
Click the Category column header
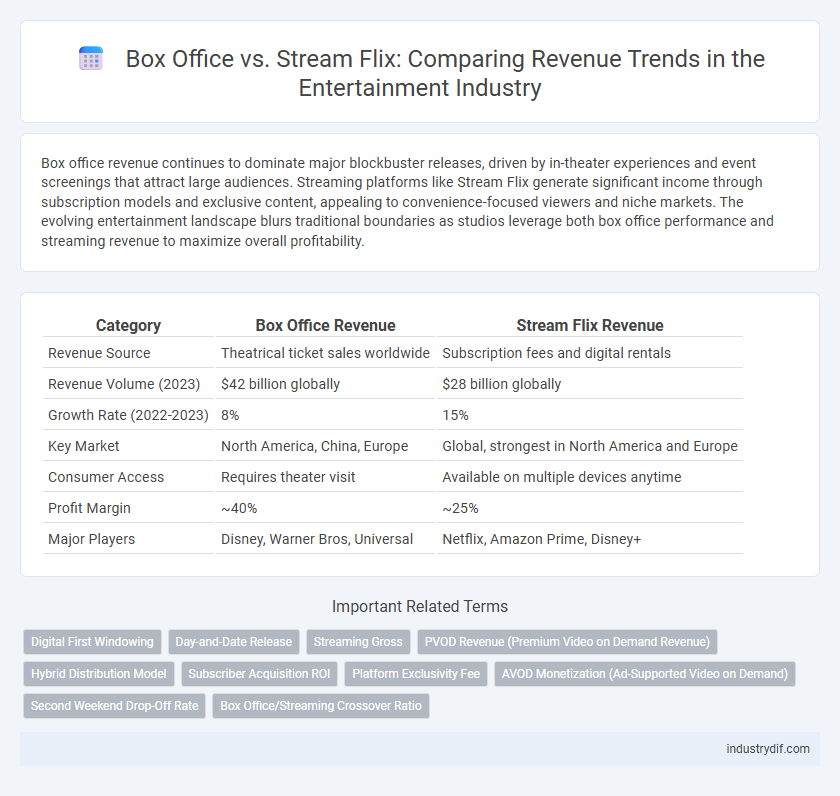pyautogui.click(x=128, y=325)
